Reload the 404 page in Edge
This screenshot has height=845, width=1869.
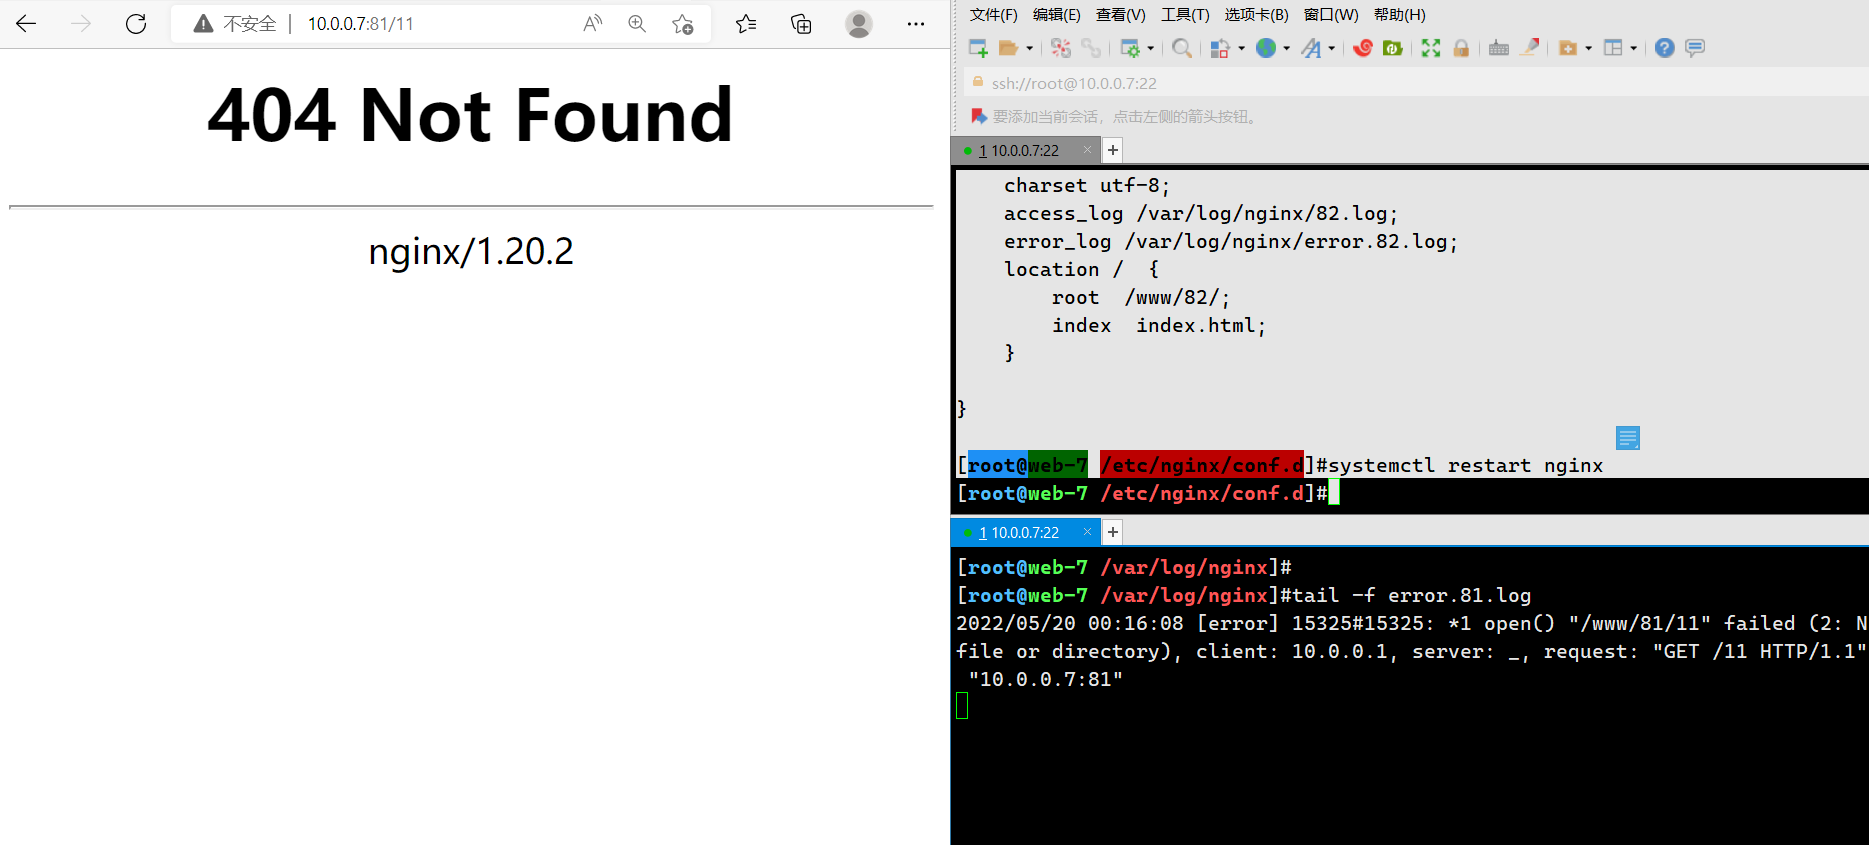[x=136, y=24]
